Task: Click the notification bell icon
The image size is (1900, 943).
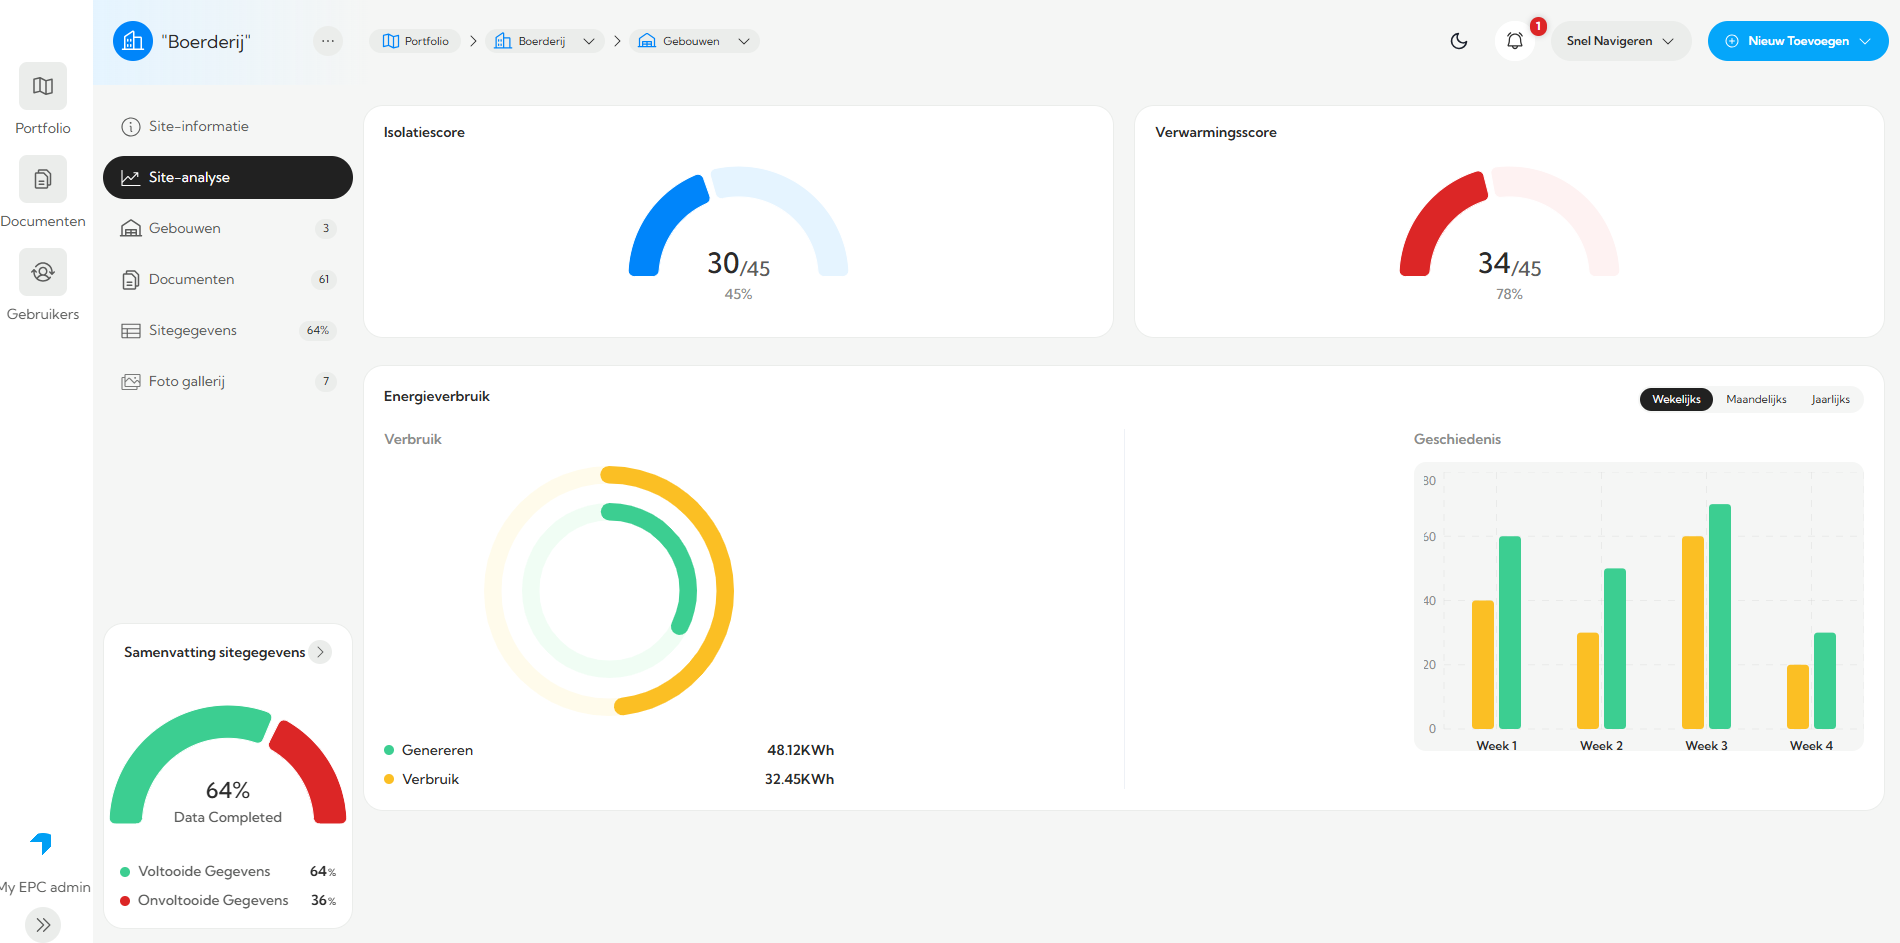Action: coord(1514,41)
